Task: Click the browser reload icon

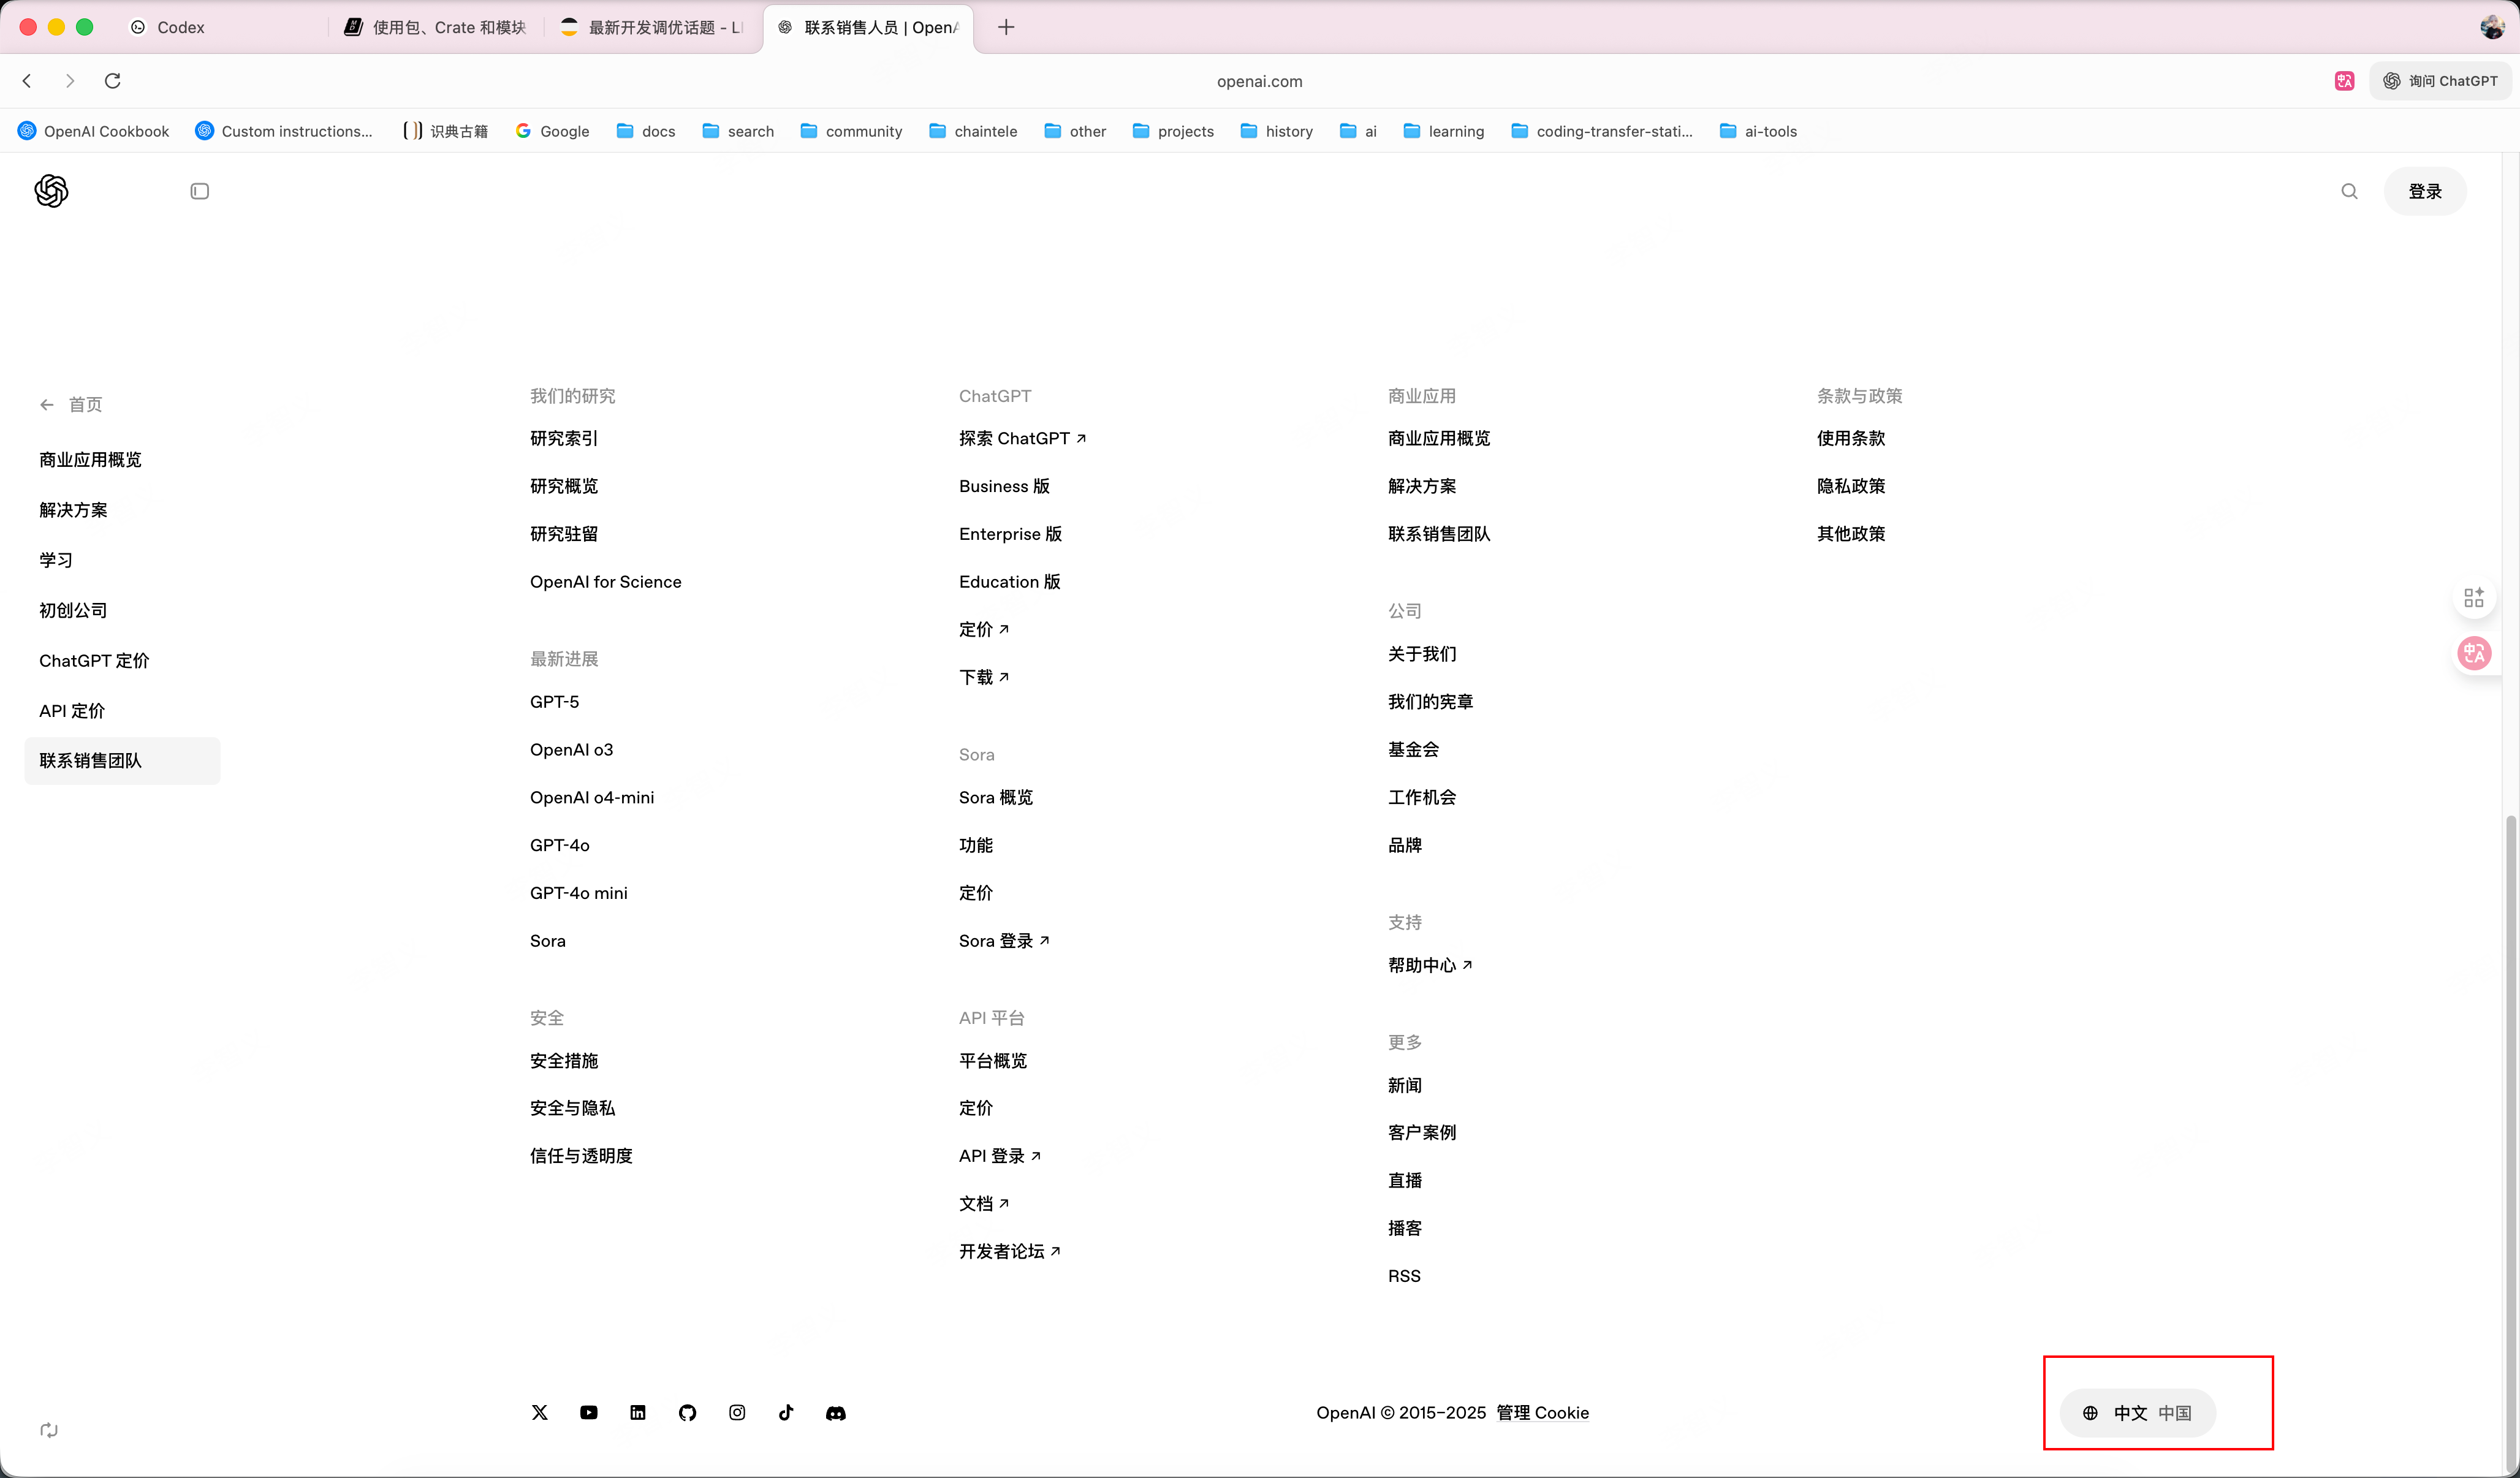Action: [x=113, y=81]
